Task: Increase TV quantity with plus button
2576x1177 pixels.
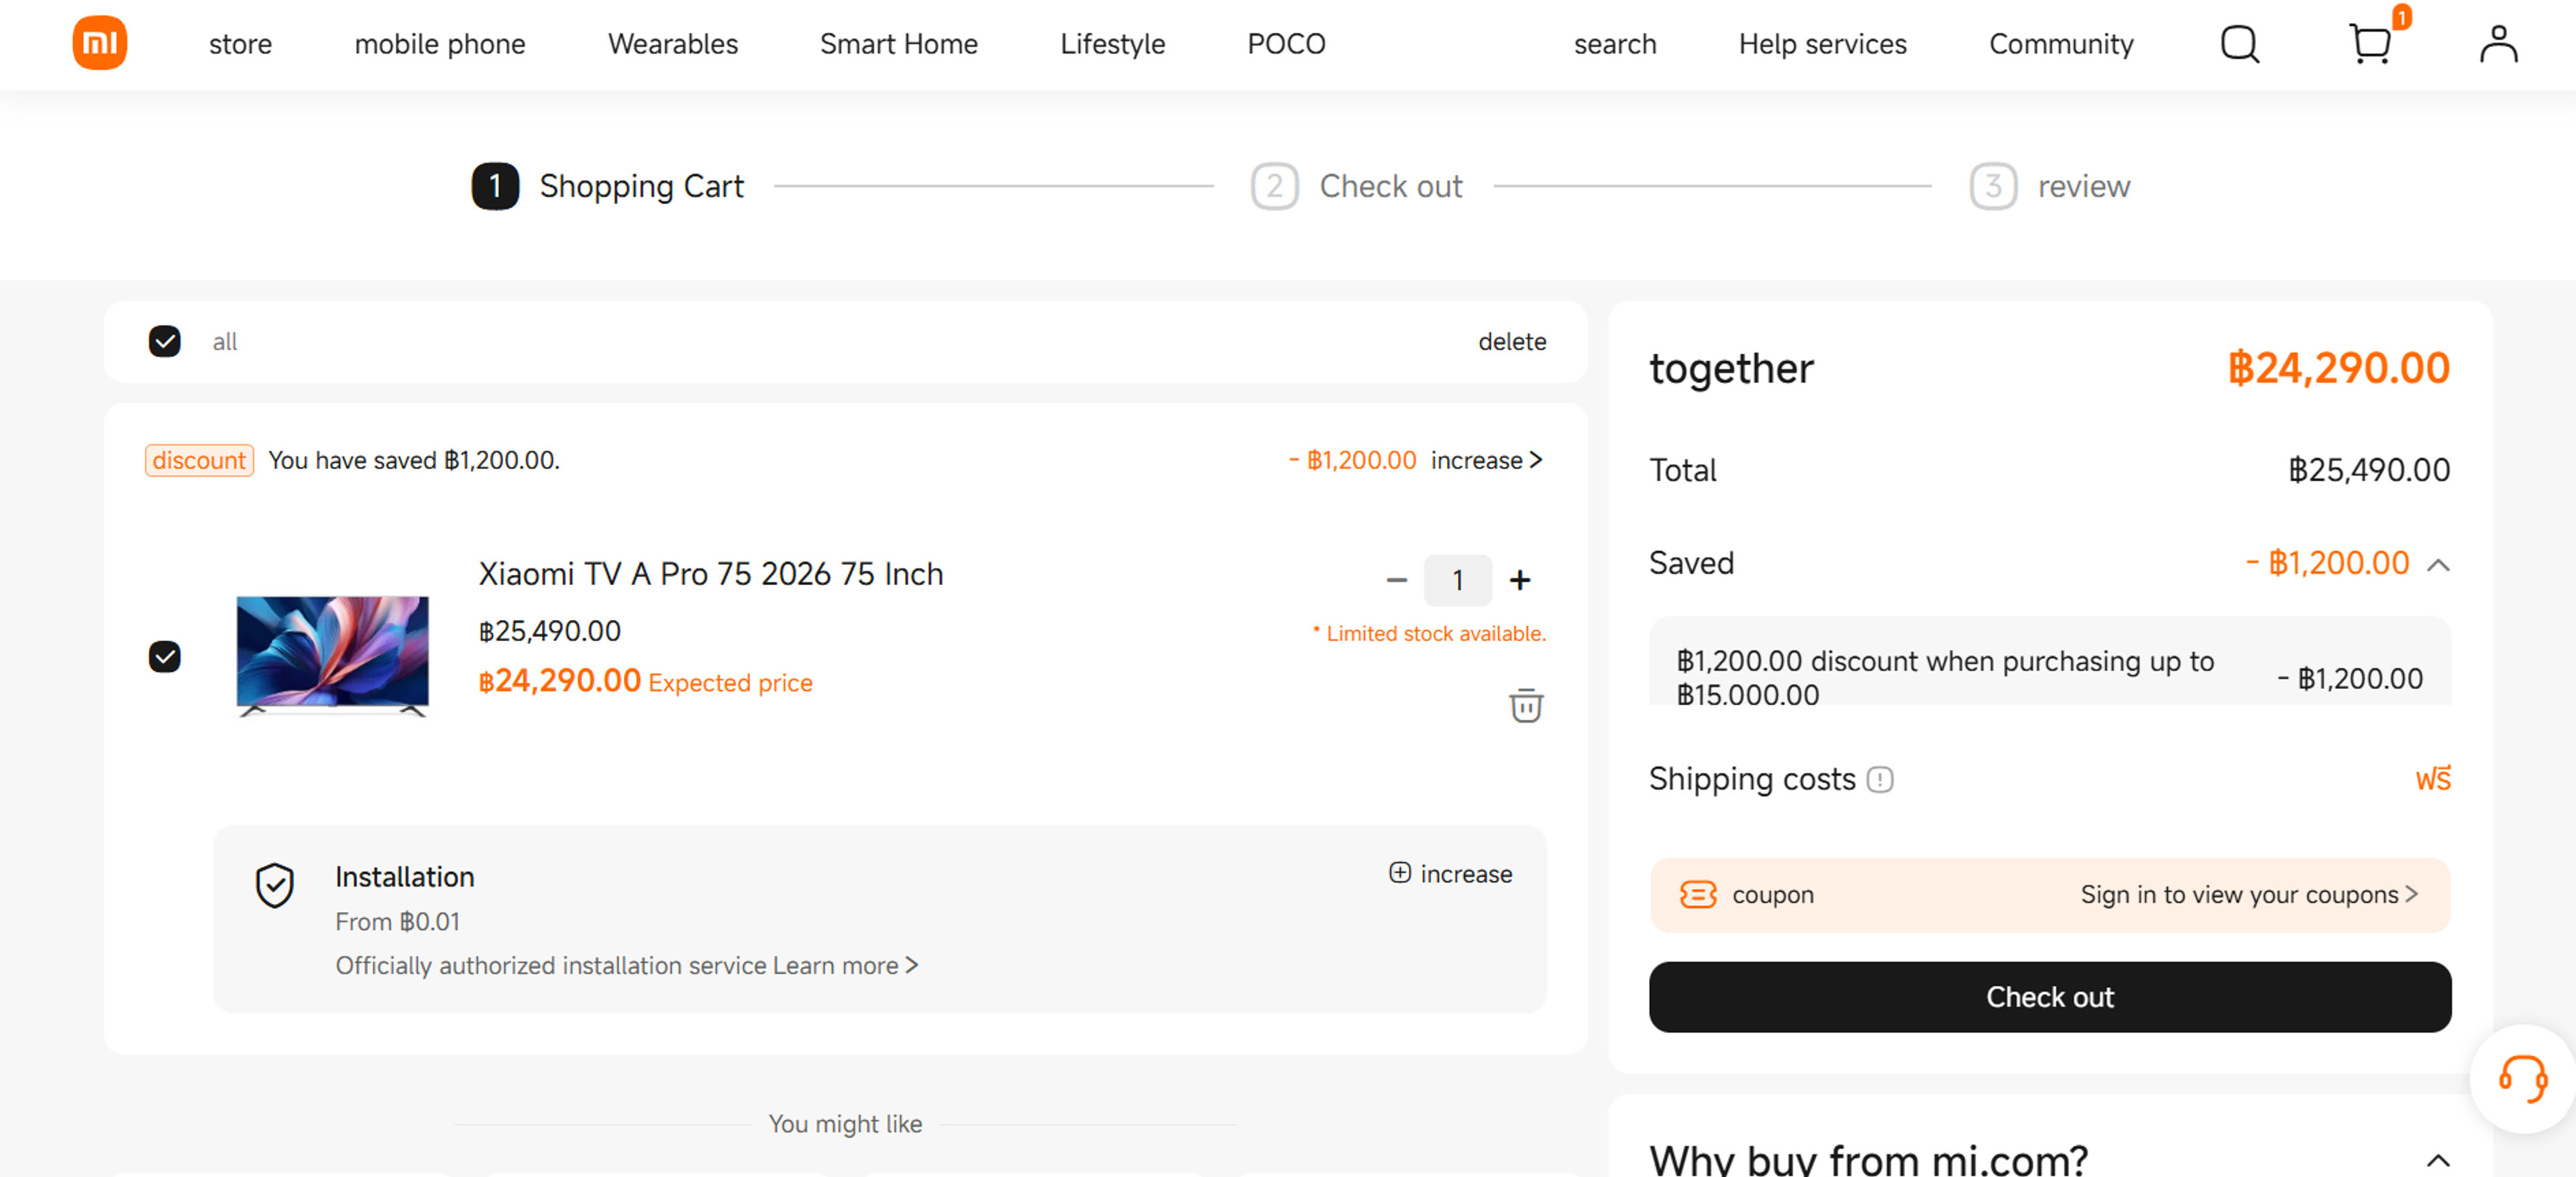Action: (x=1519, y=580)
